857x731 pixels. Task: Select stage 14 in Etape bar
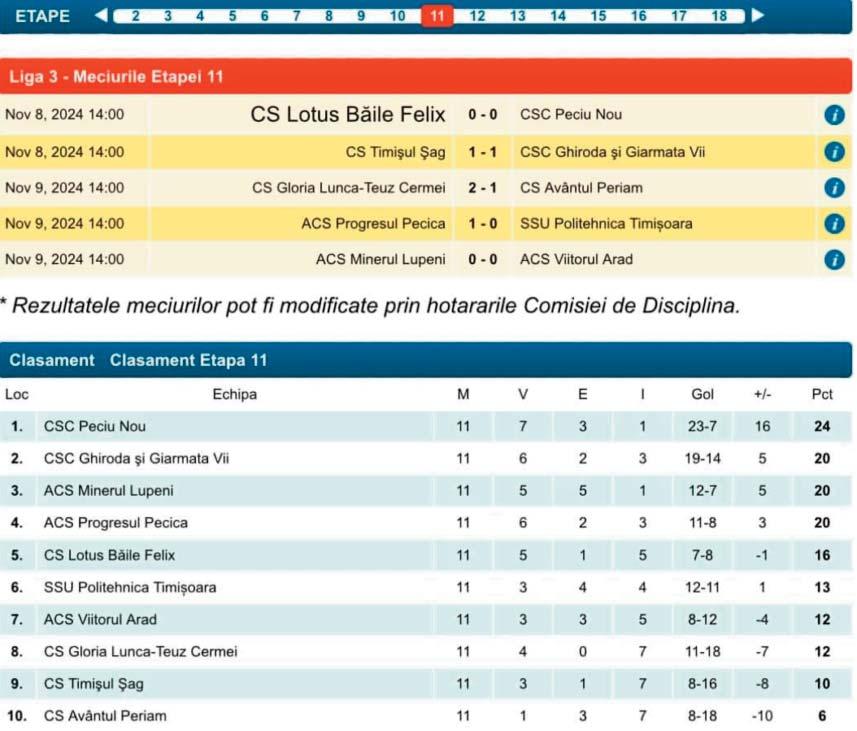pos(557,16)
